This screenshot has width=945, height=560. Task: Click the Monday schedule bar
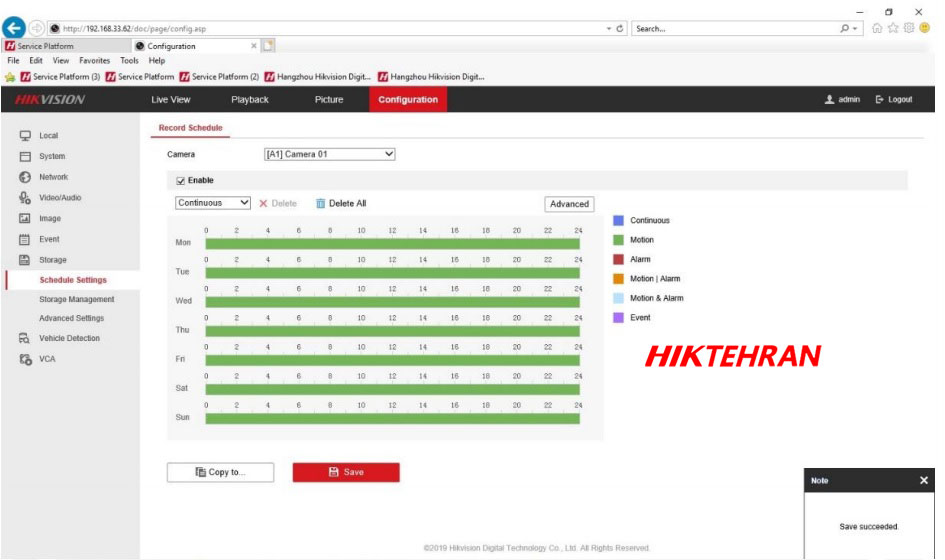(x=392, y=244)
